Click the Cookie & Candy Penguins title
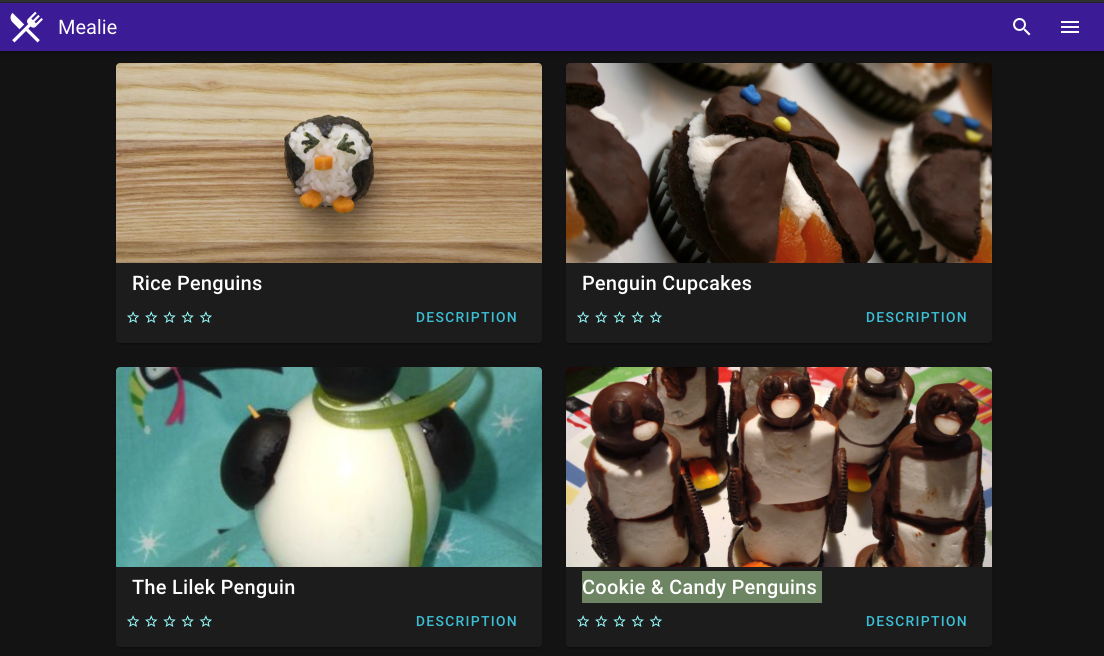Viewport: 1104px width, 656px height. coord(699,587)
